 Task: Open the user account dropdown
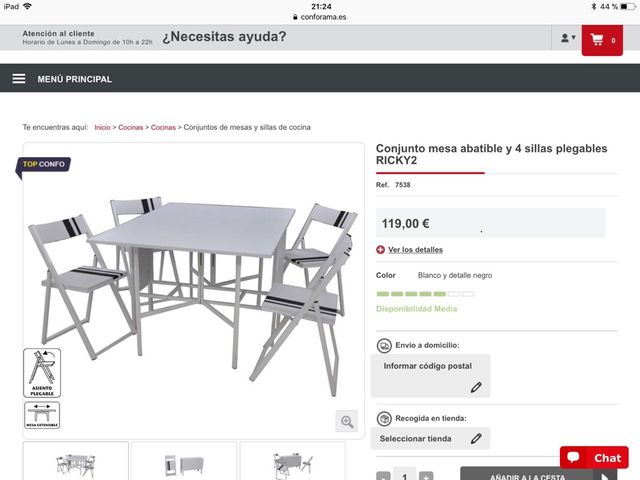point(568,38)
